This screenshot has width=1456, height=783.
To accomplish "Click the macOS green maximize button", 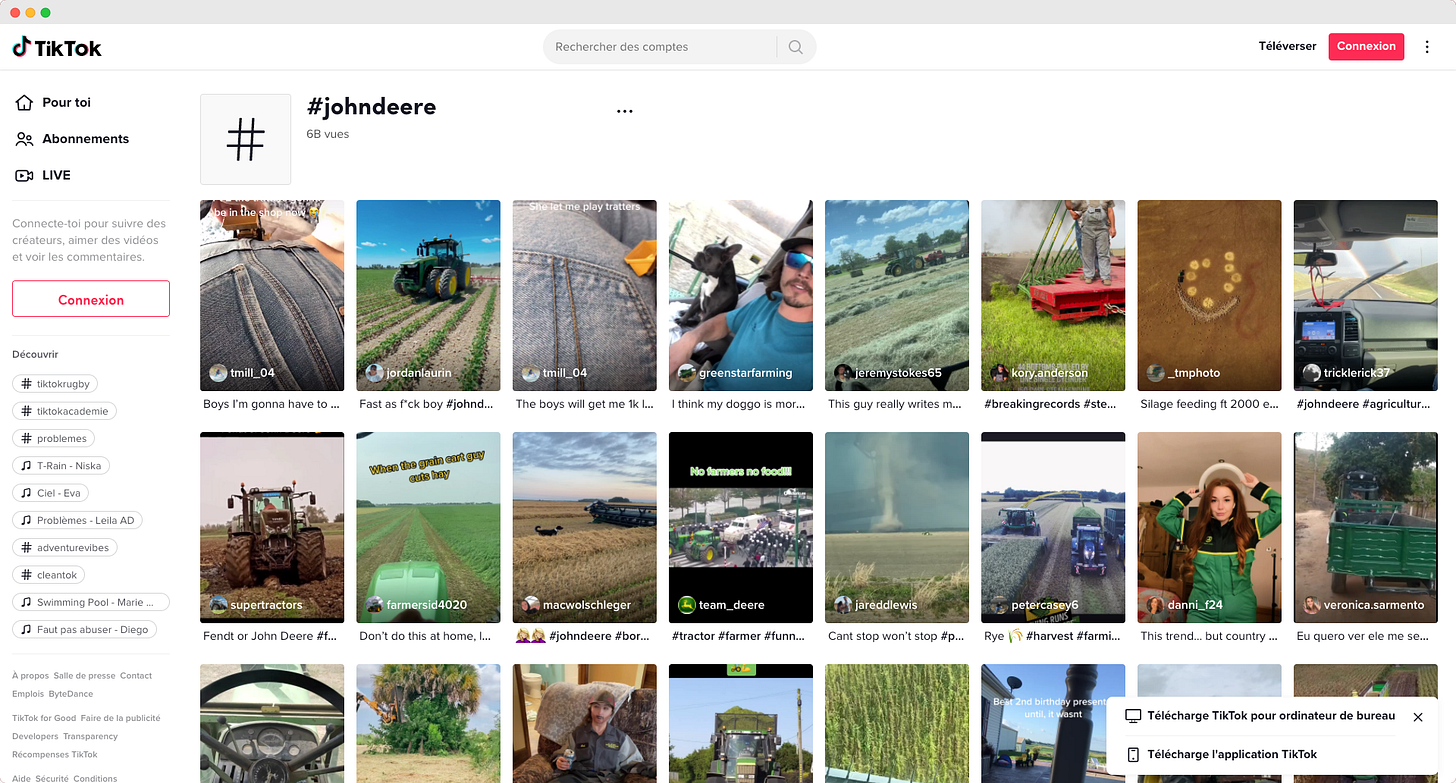I will pyautogui.click(x=46, y=12).
